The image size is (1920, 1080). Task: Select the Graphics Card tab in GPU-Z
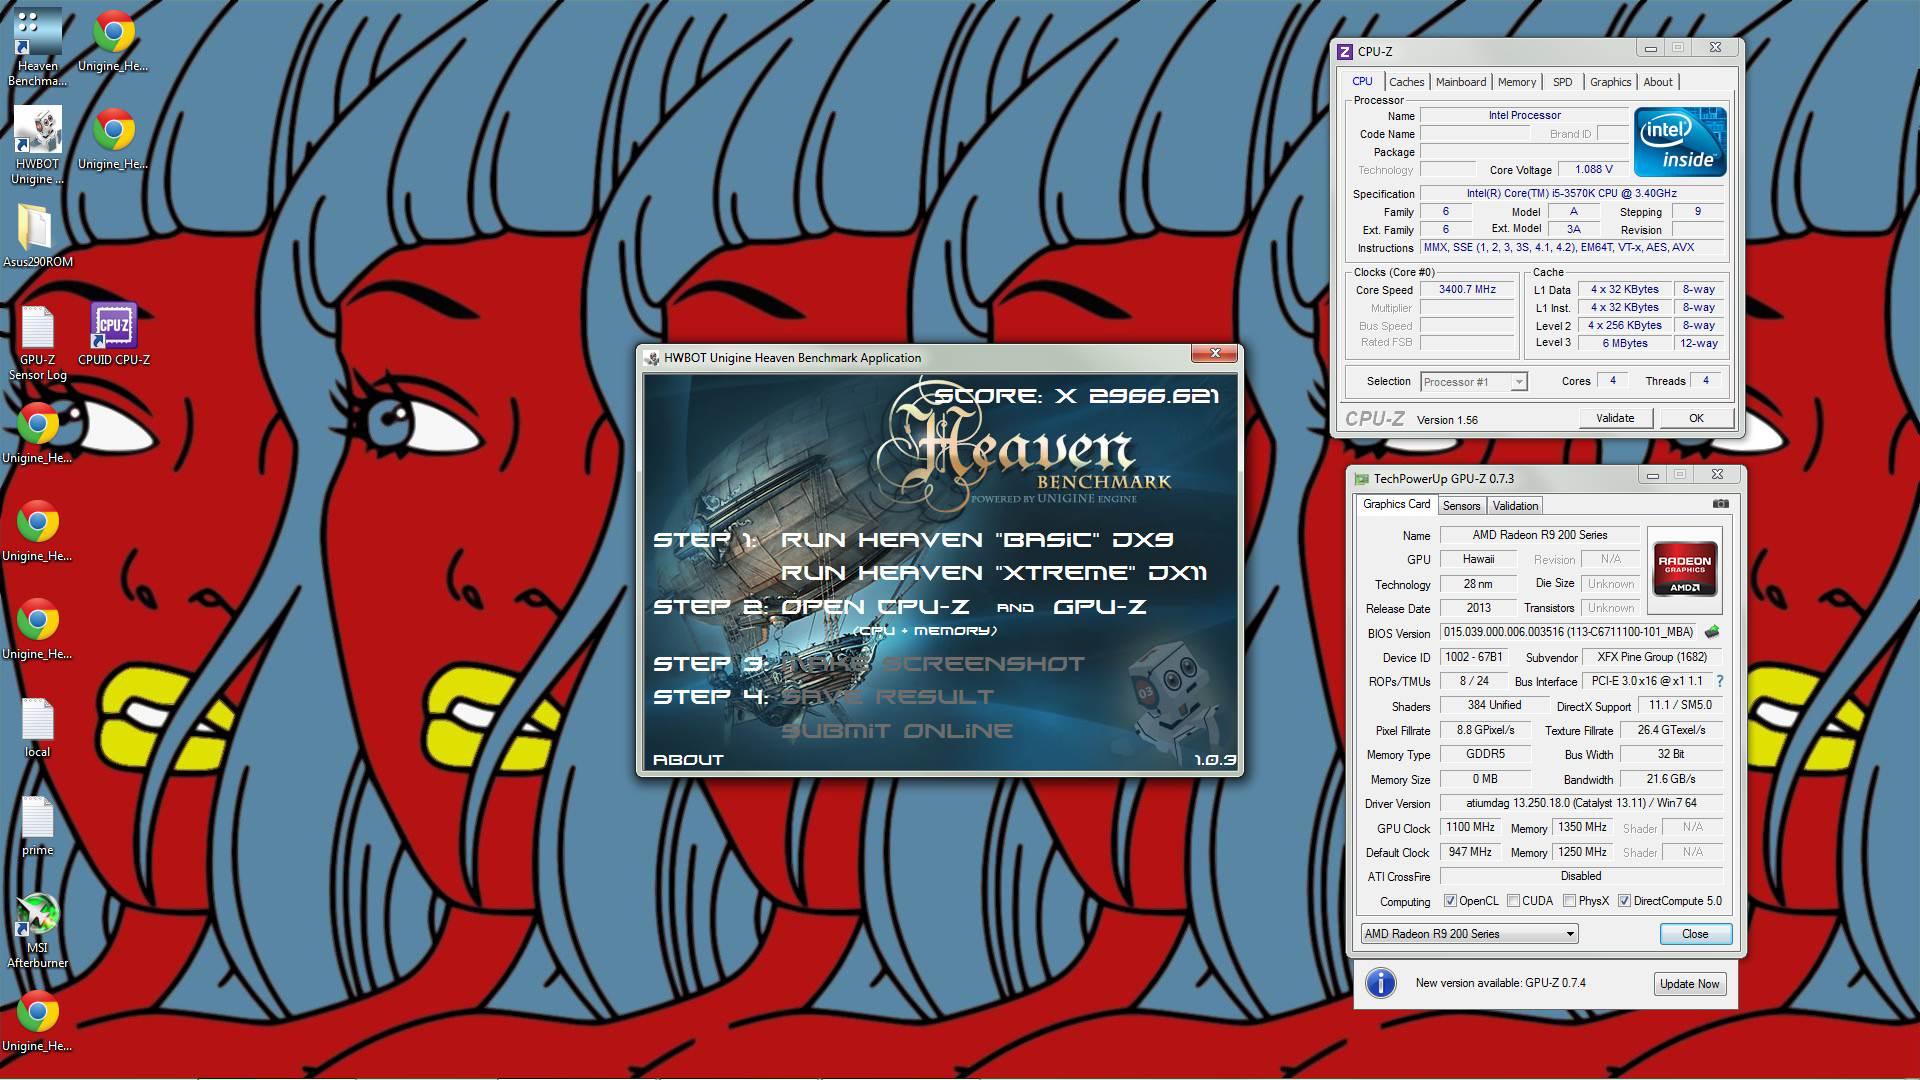pyautogui.click(x=1396, y=504)
